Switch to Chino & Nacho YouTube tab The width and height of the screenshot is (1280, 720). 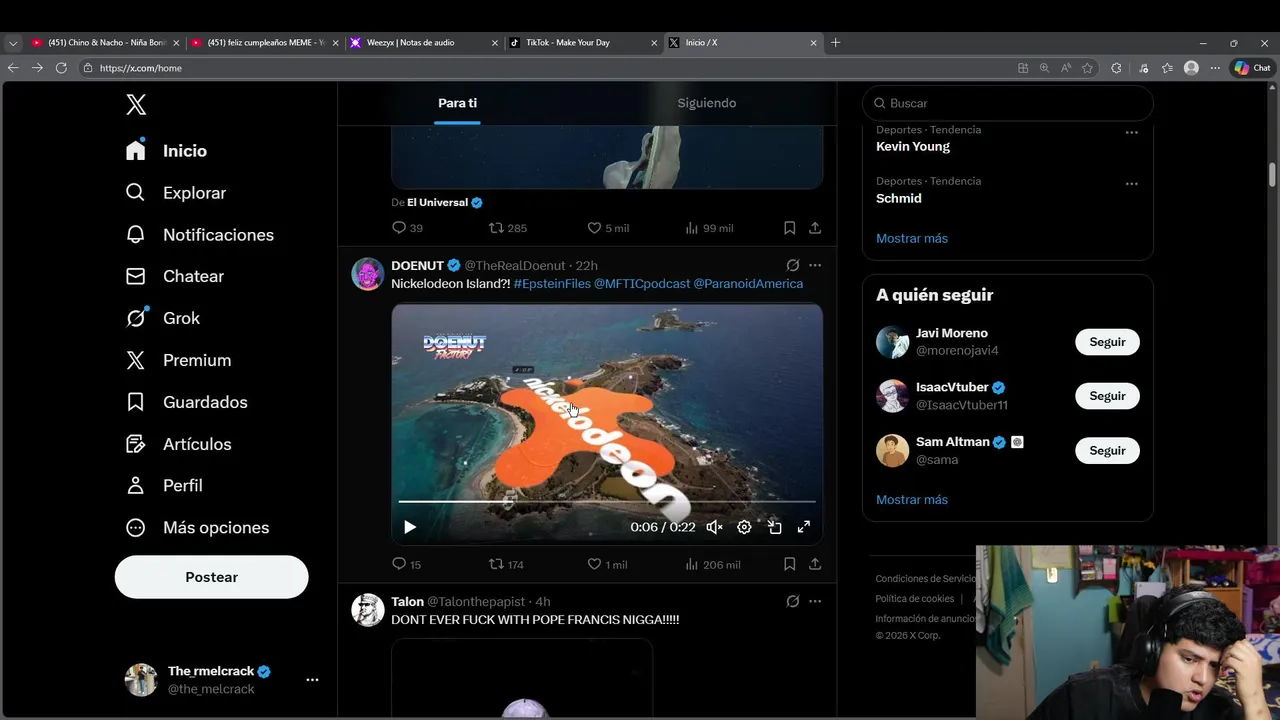[x=105, y=43]
